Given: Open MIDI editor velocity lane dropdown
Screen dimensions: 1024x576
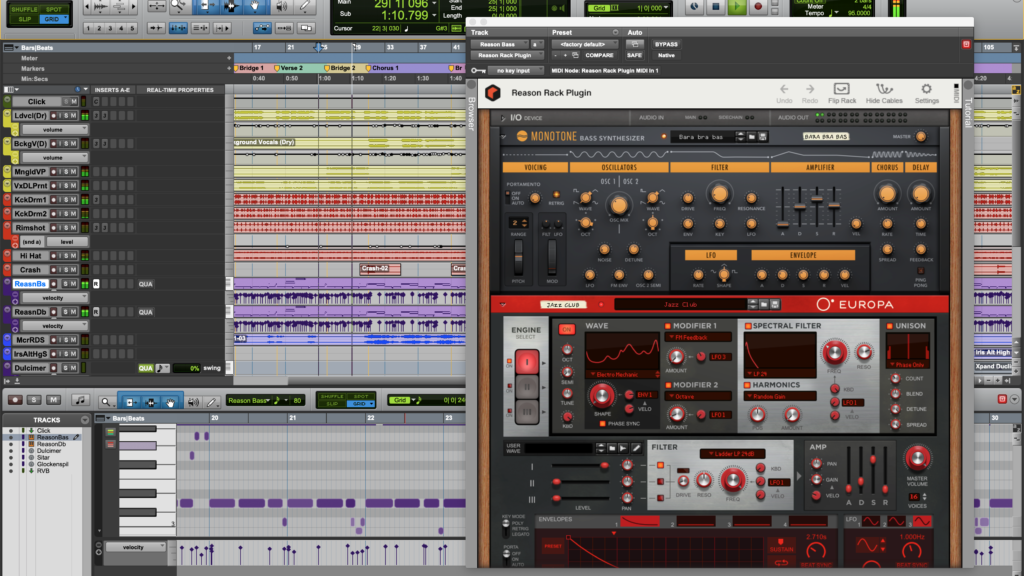Looking at the screenshot, I should (x=135, y=547).
